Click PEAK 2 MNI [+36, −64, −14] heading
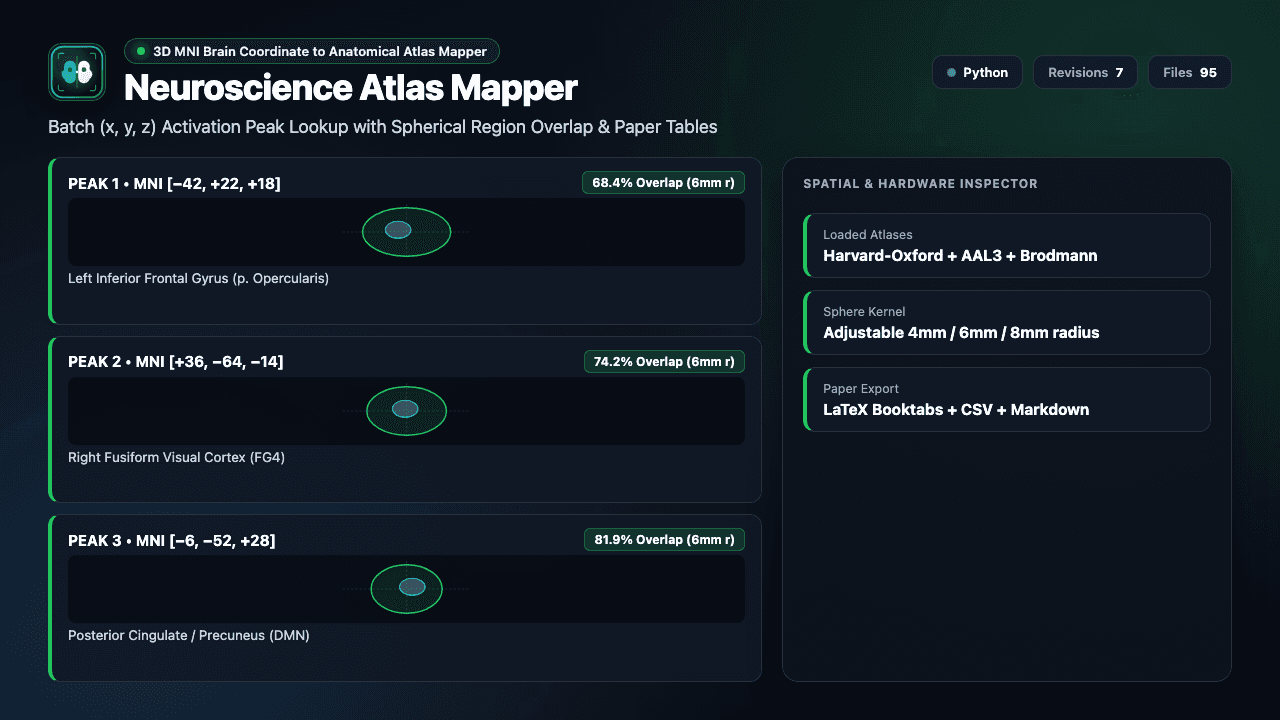Viewport: 1280px width, 720px height. tap(176, 361)
